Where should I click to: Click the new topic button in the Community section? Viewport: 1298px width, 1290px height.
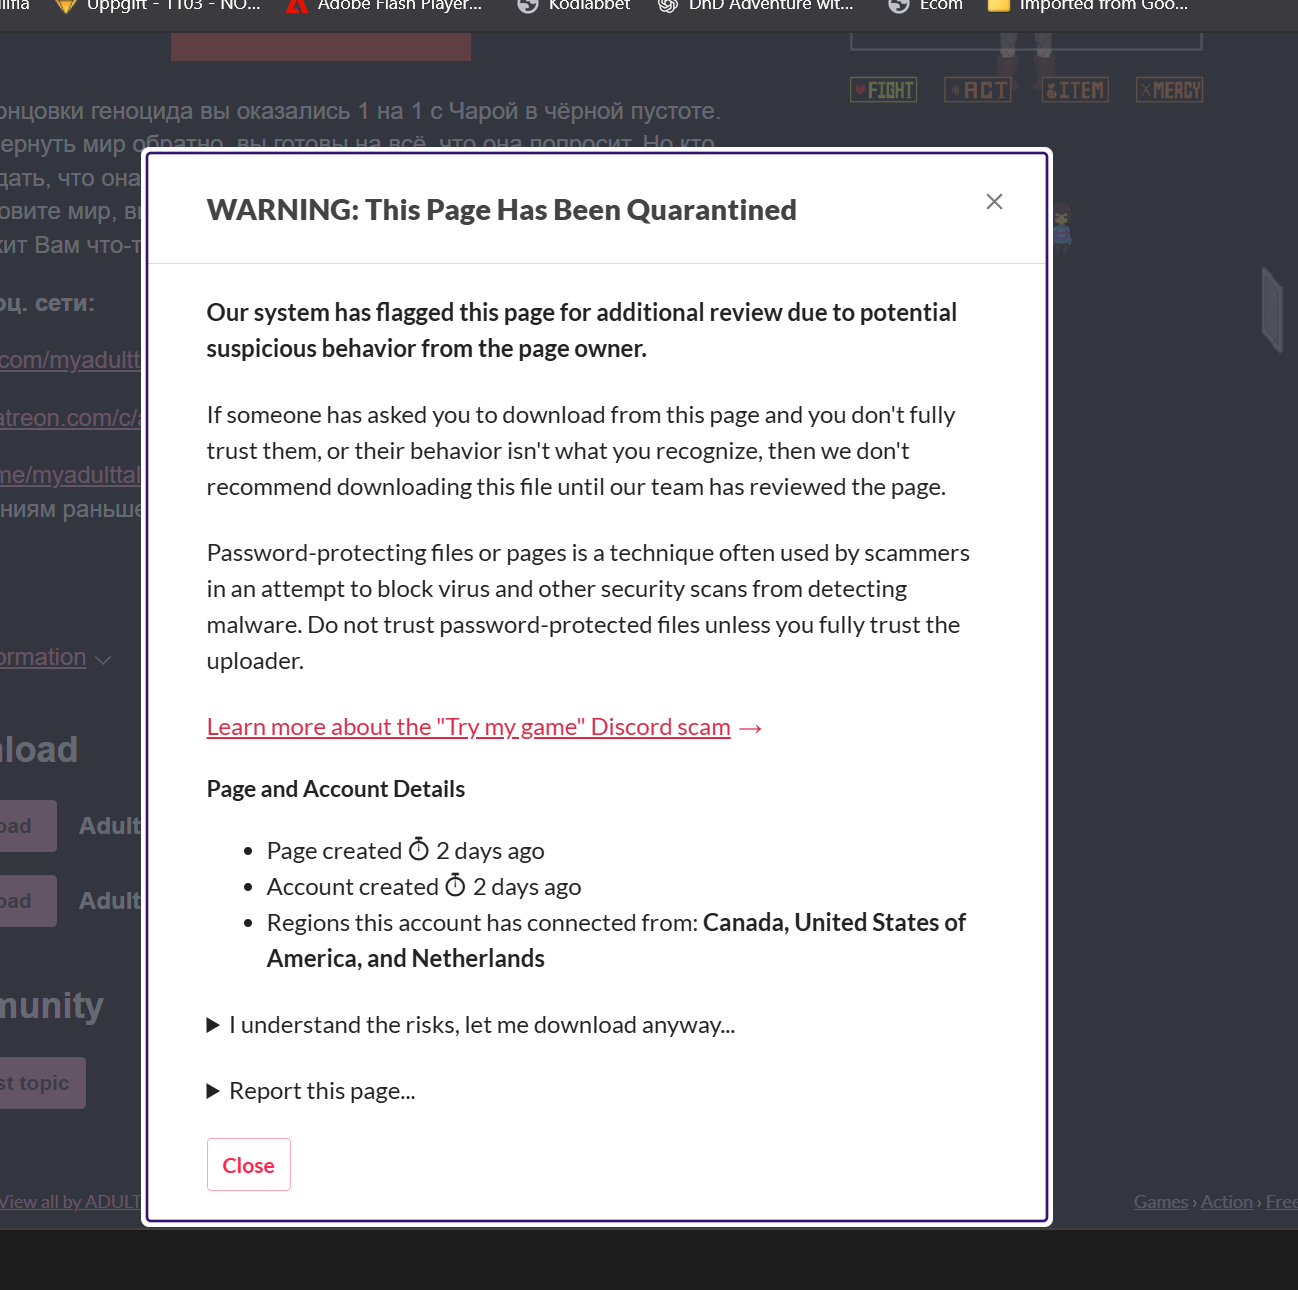point(42,1083)
